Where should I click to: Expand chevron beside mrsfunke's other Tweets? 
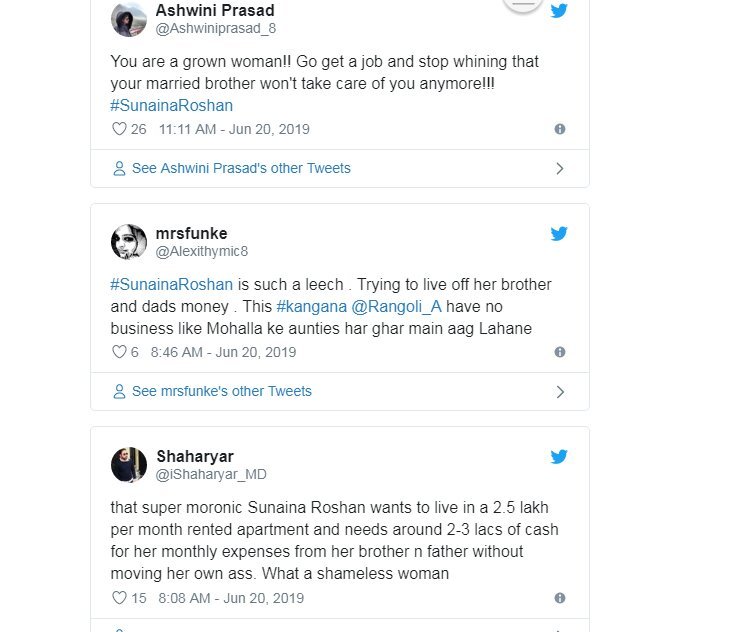click(560, 392)
